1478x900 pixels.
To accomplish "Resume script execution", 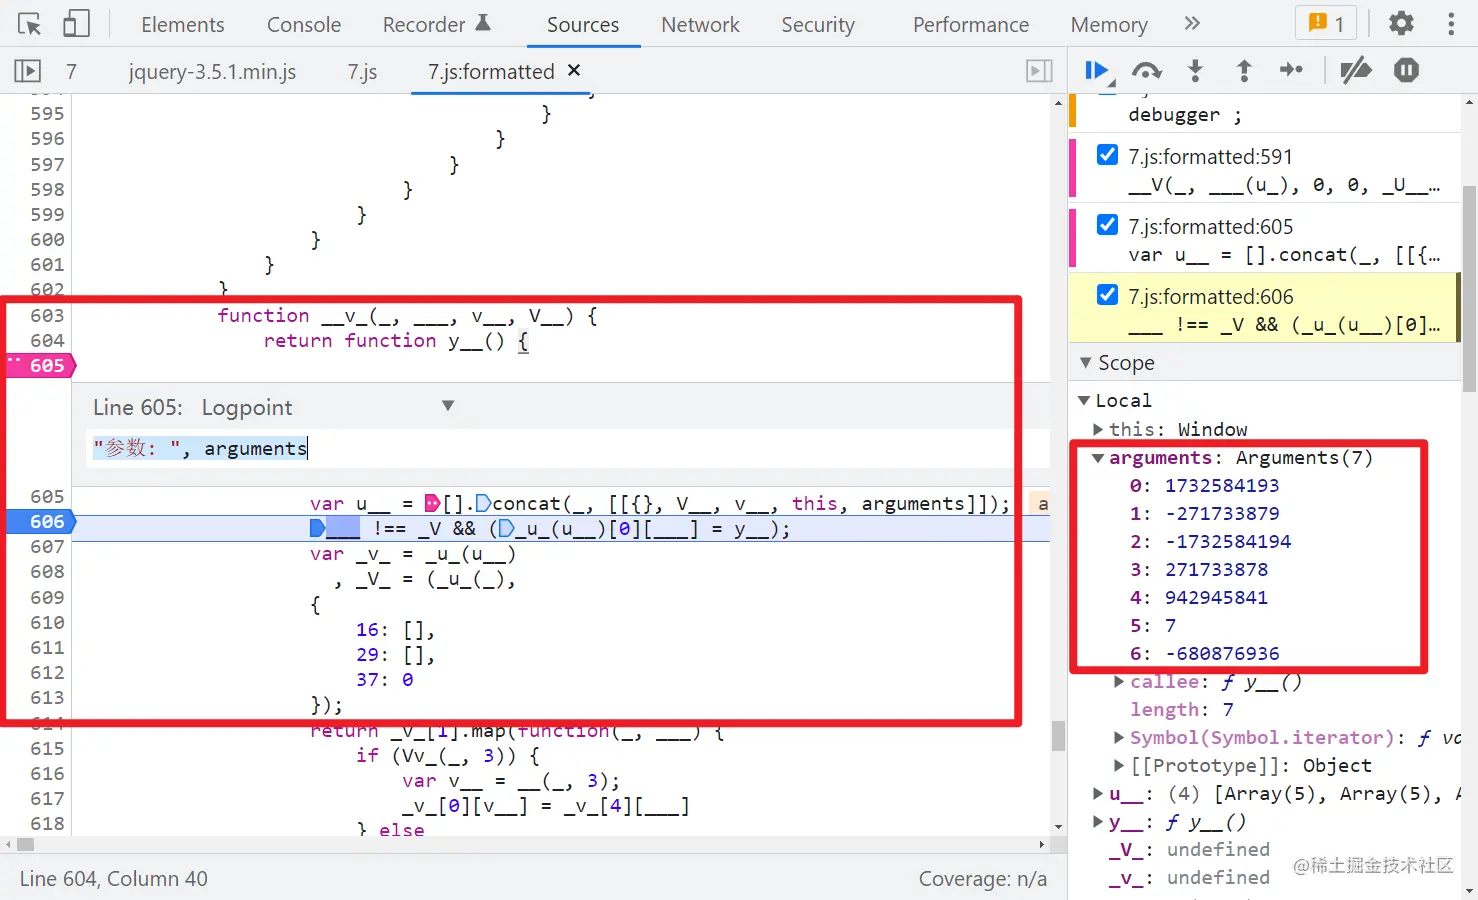I will [x=1097, y=70].
